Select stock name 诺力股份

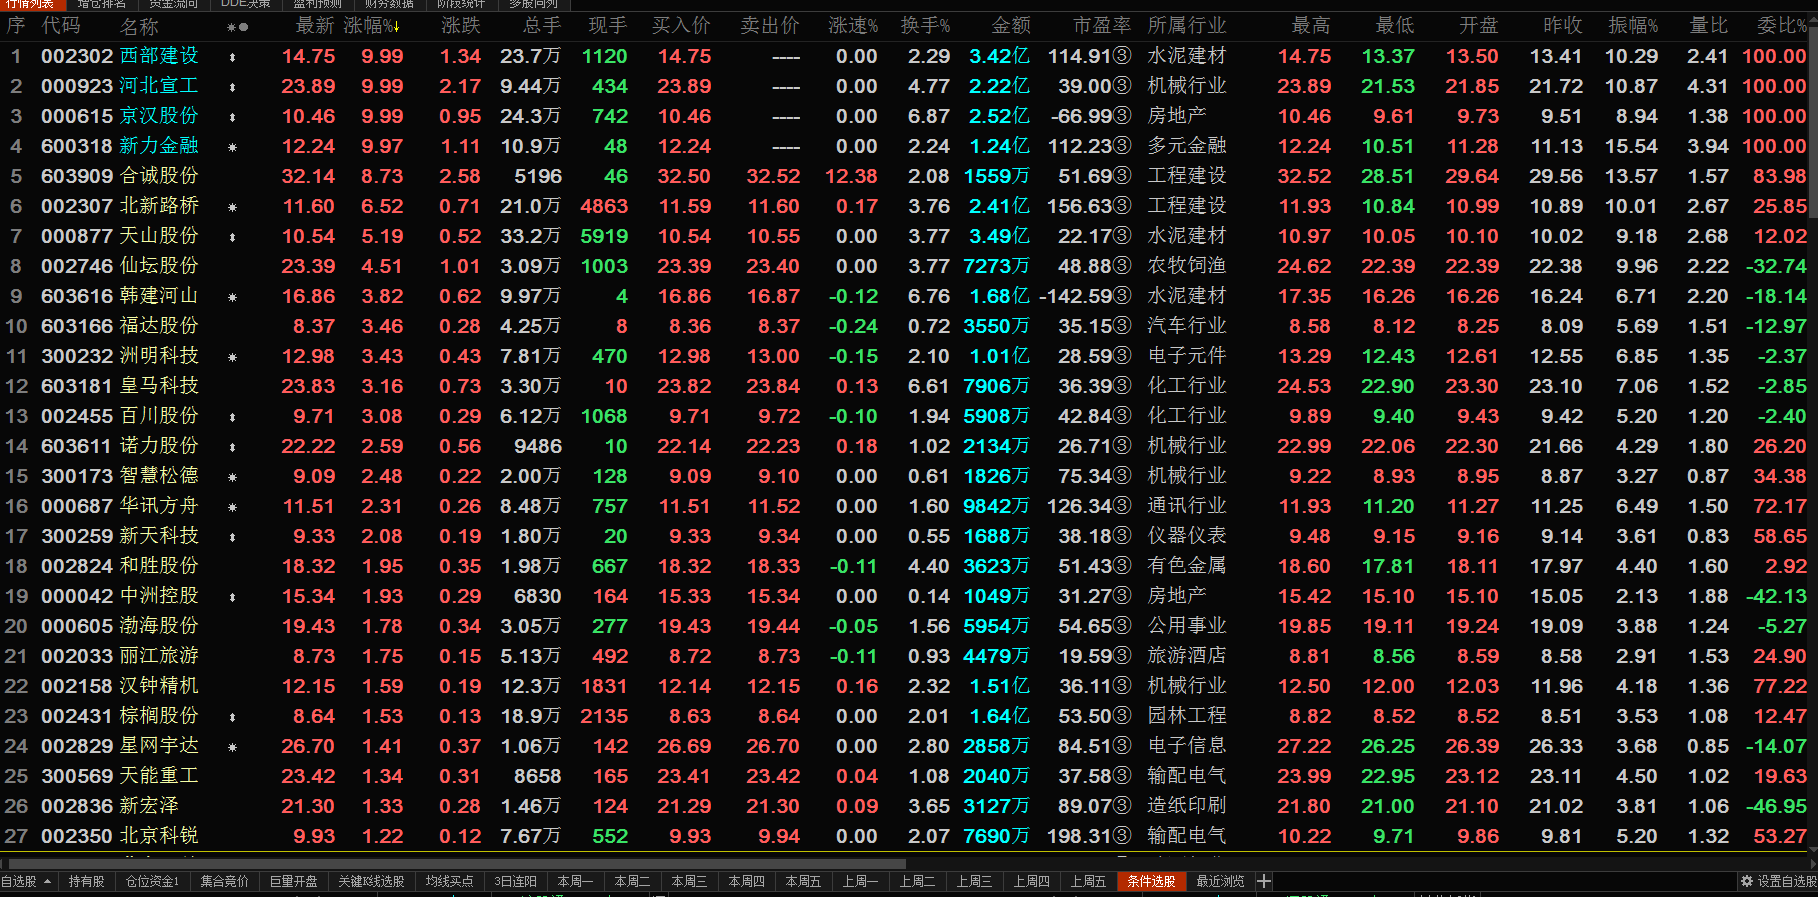click(159, 446)
